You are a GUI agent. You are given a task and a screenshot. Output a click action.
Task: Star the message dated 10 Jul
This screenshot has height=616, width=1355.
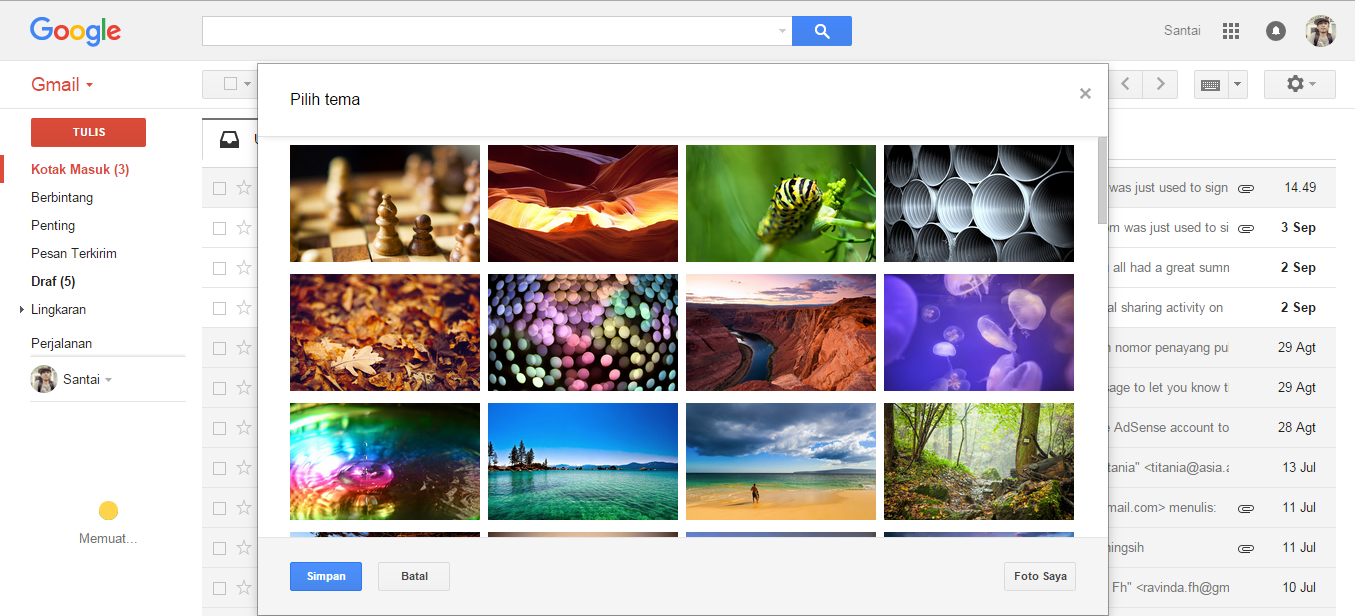244,588
